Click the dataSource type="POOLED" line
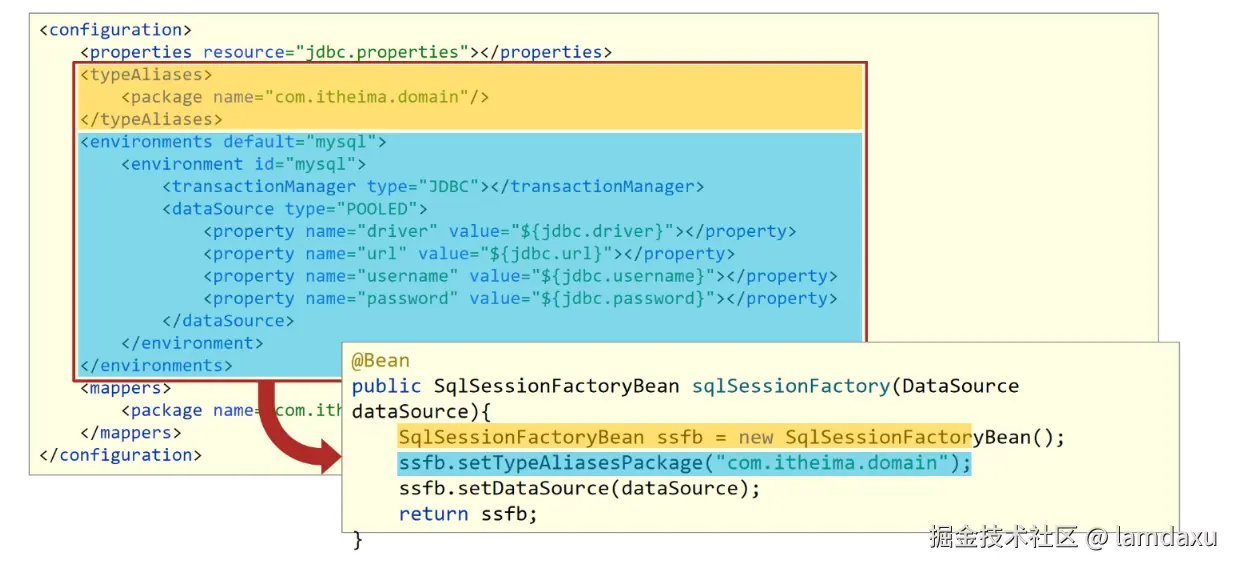The height and width of the screenshot is (568, 1236). tap(294, 209)
